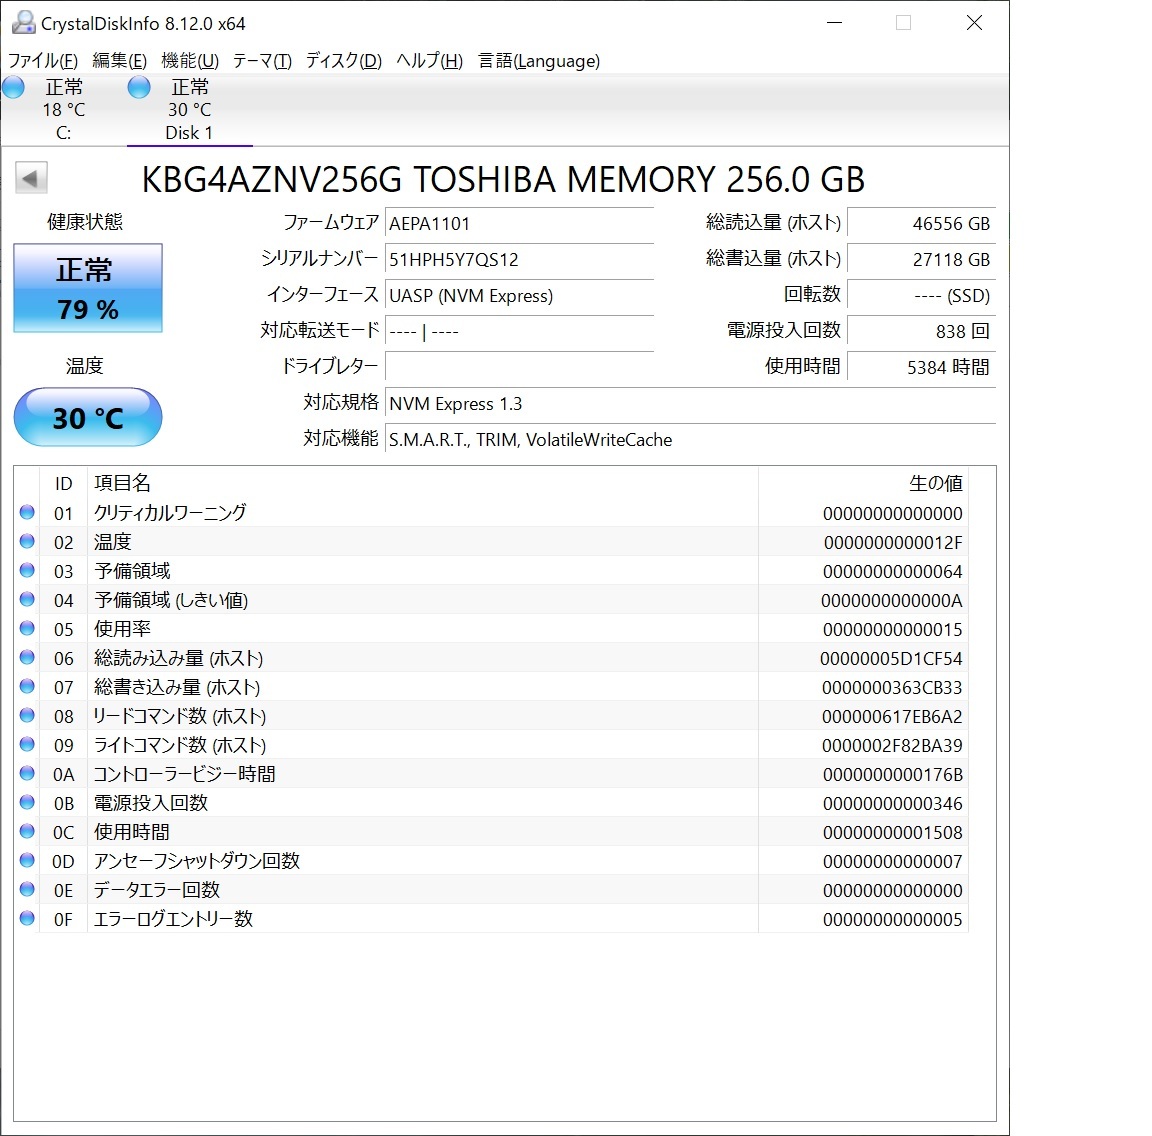Click the blue status orb for C: drive

[13, 87]
